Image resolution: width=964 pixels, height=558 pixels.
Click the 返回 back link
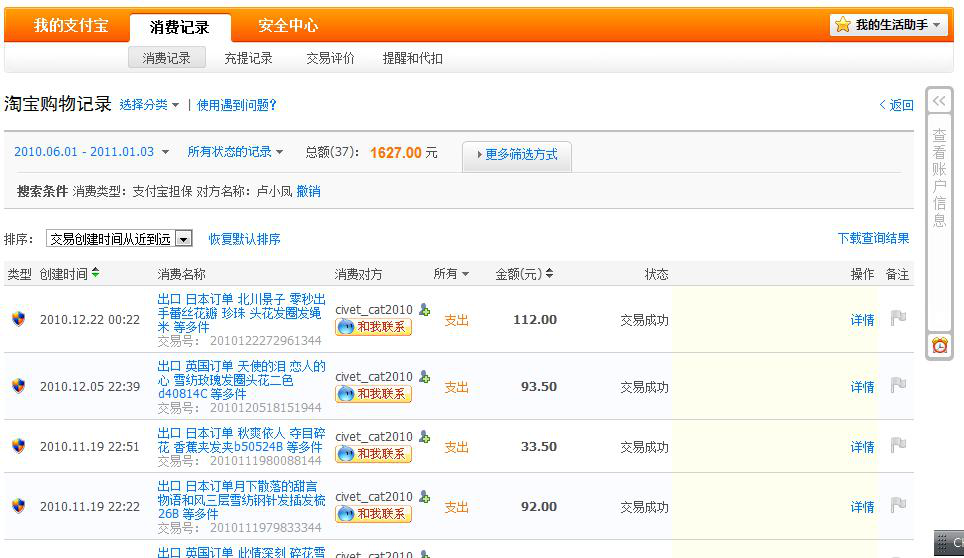tap(897, 105)
